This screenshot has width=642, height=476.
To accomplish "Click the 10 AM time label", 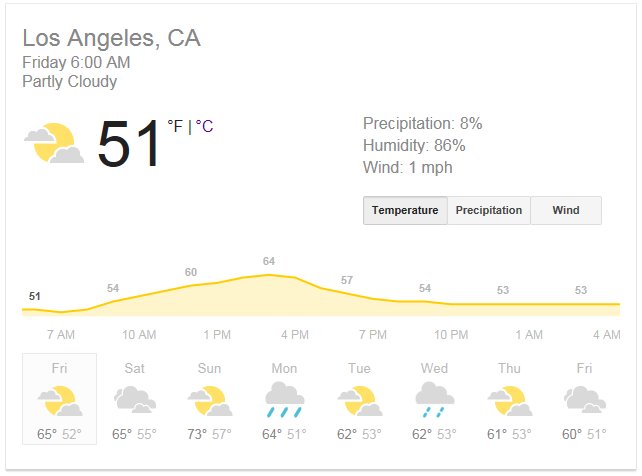I will click(x=139, y=335).
